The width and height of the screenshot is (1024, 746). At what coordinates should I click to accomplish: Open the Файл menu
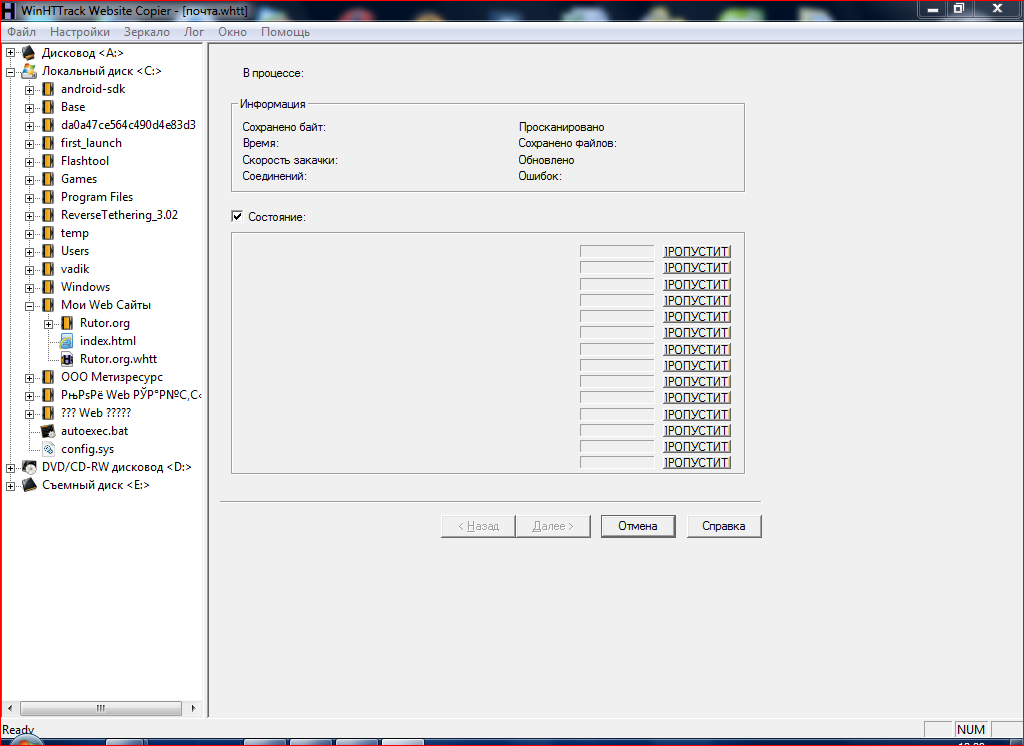21,32
